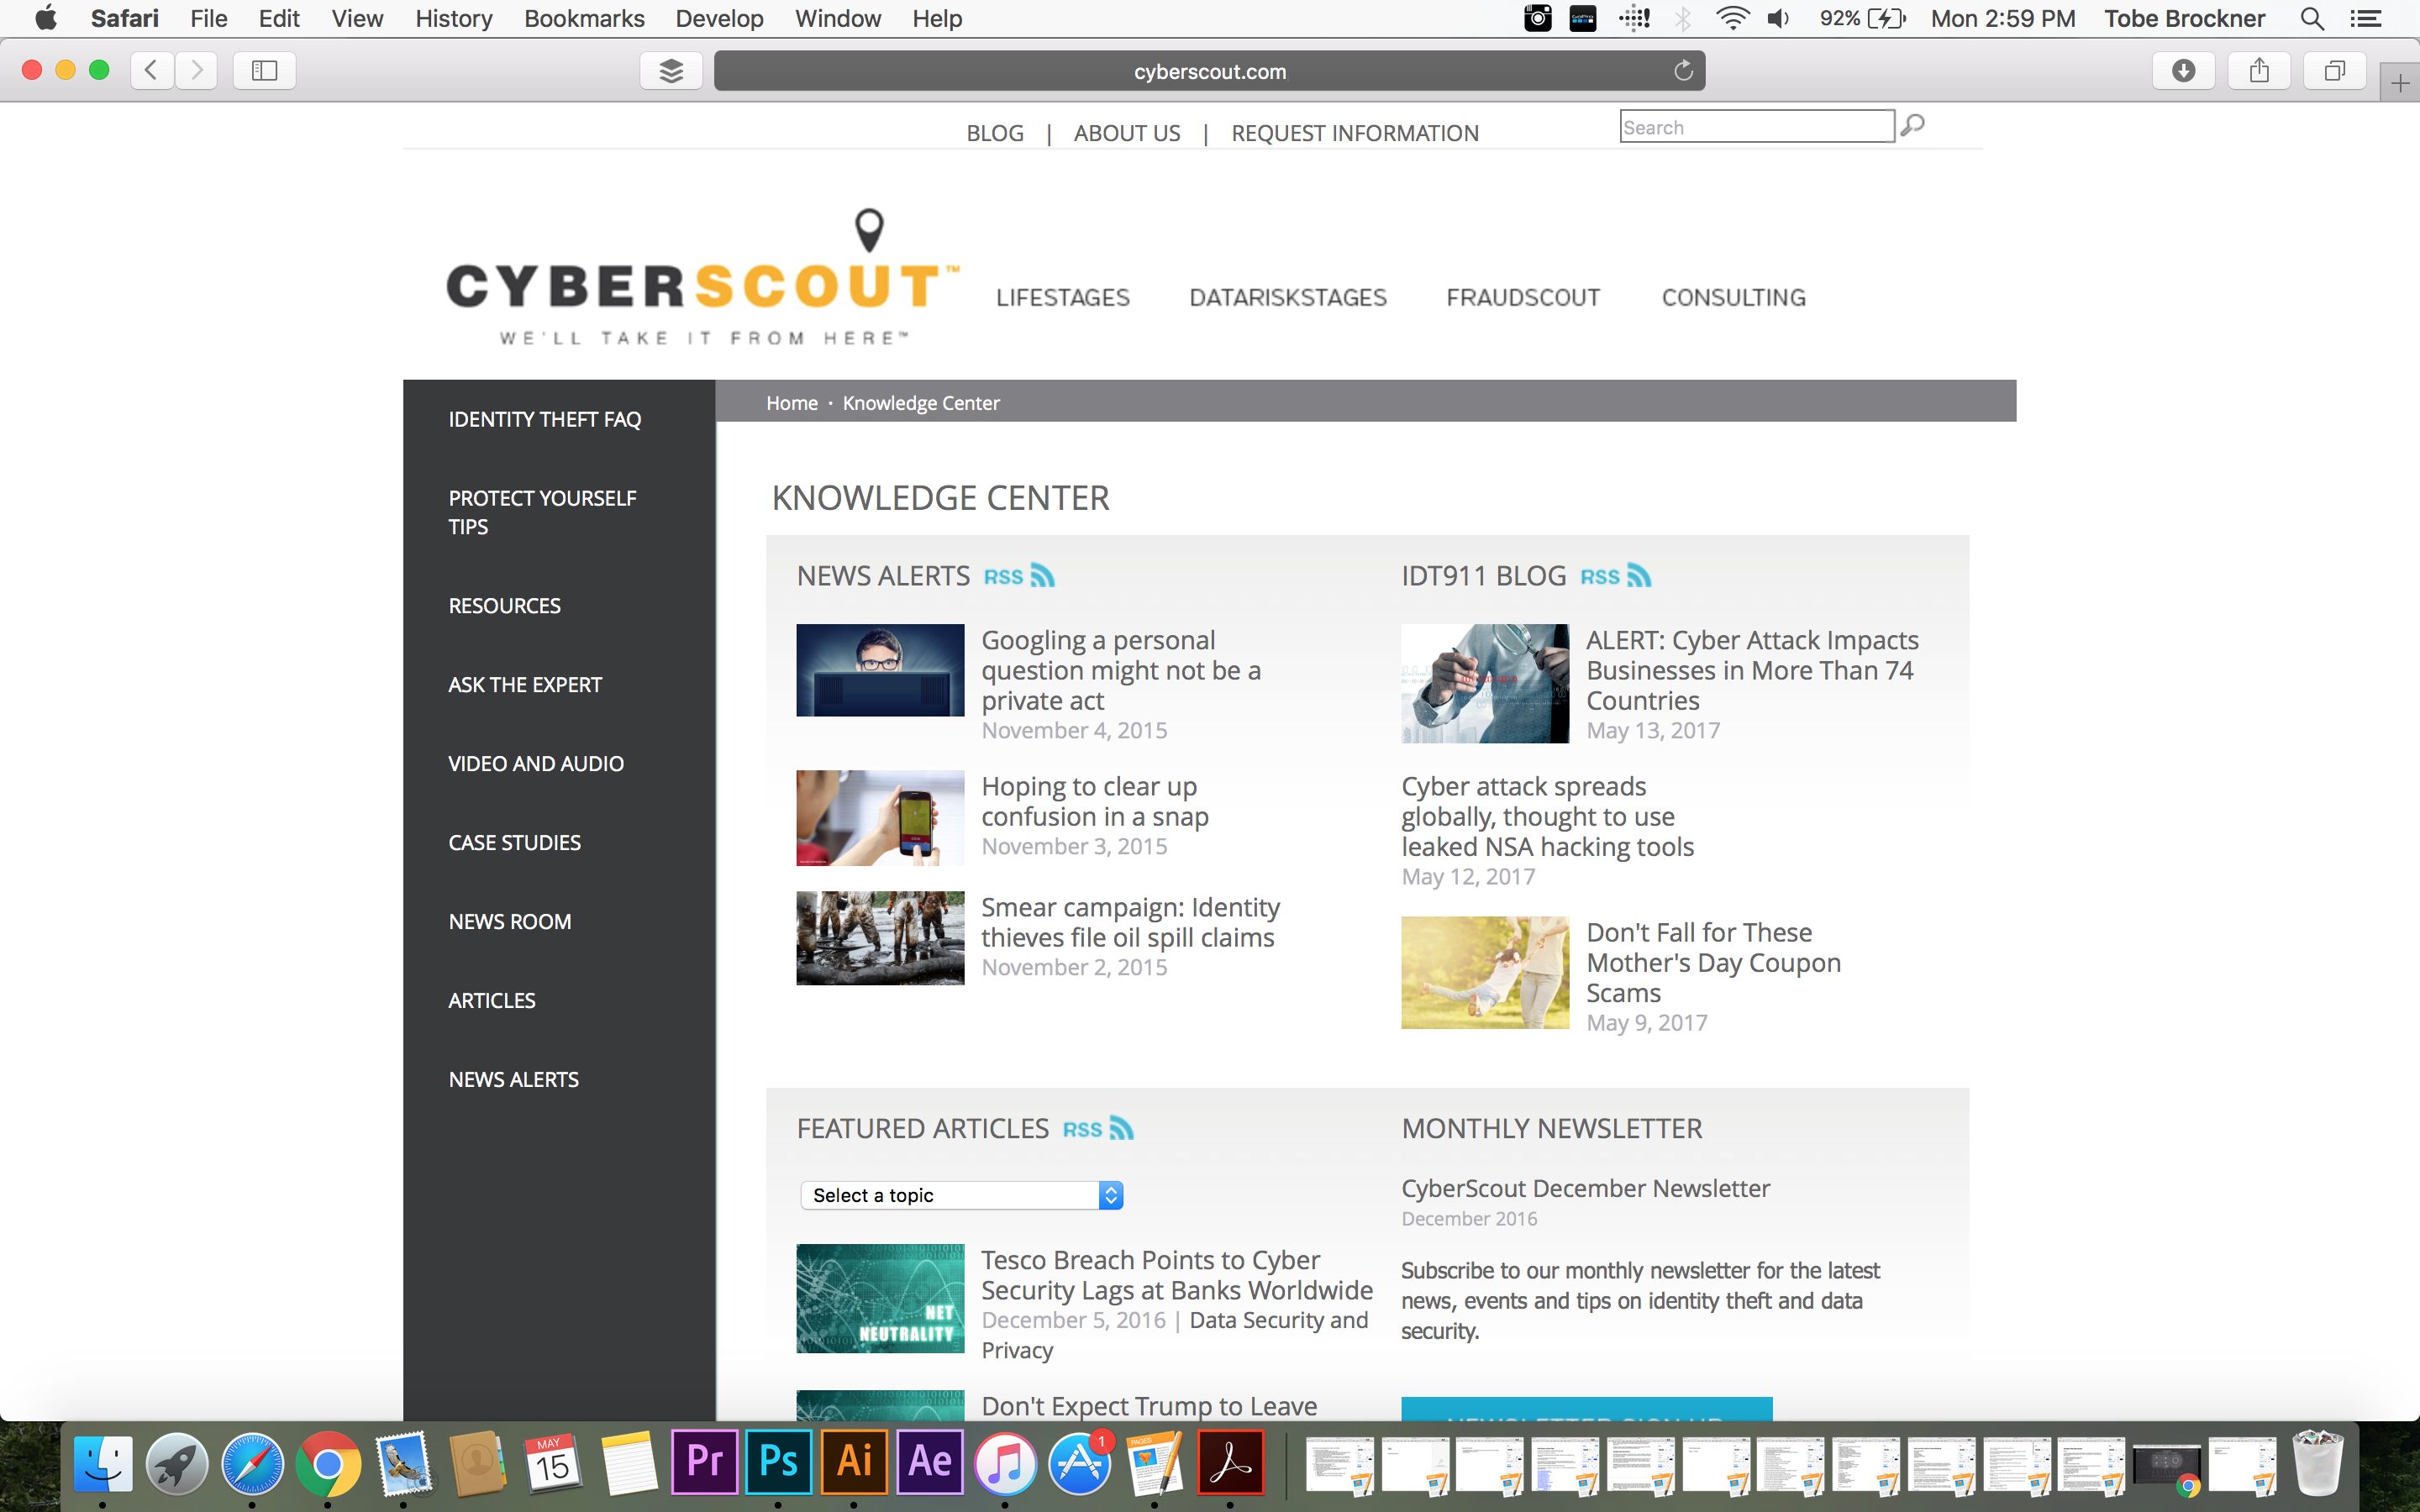Screen dimensions: 2420x1512
Task: Open Spotlight search in the menu bar
Action: coord(2312,18)
